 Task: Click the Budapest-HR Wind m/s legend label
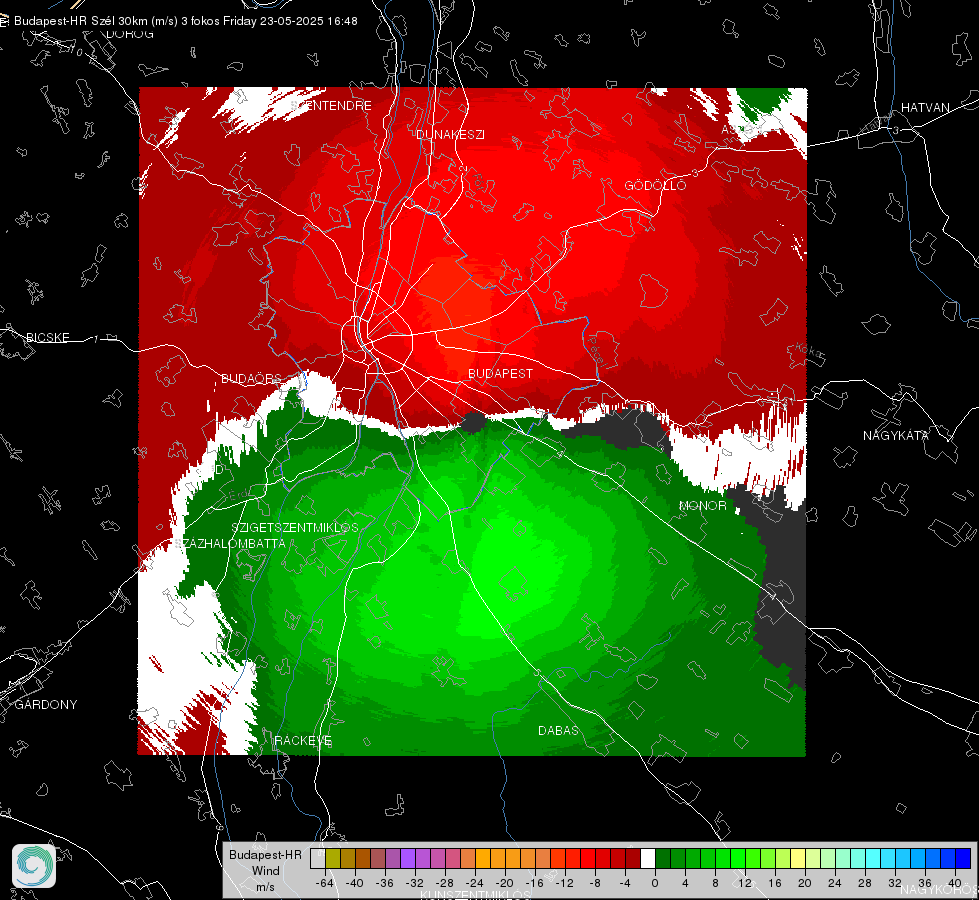click(x=265, y=871)
